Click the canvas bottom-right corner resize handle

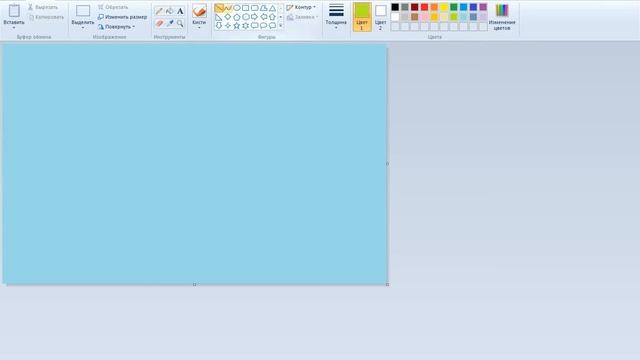click(387, 284)
